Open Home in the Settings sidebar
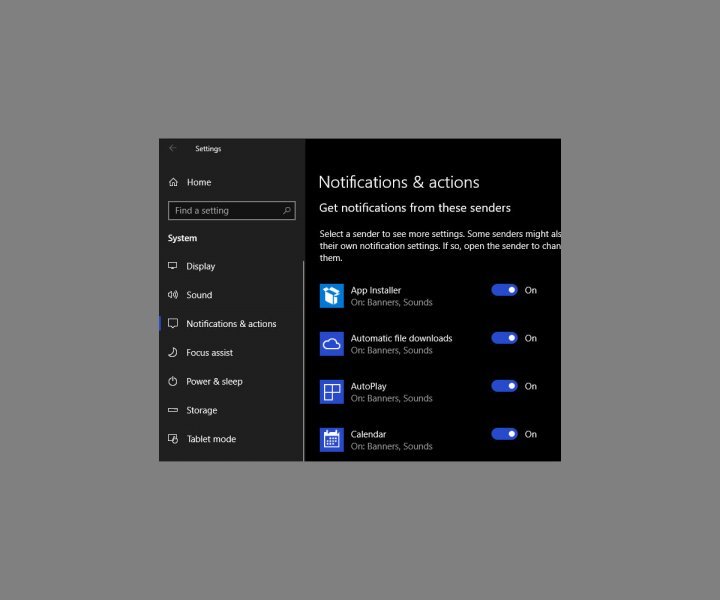Viewport: 720px width, 600px height. (x=231, y=182)
